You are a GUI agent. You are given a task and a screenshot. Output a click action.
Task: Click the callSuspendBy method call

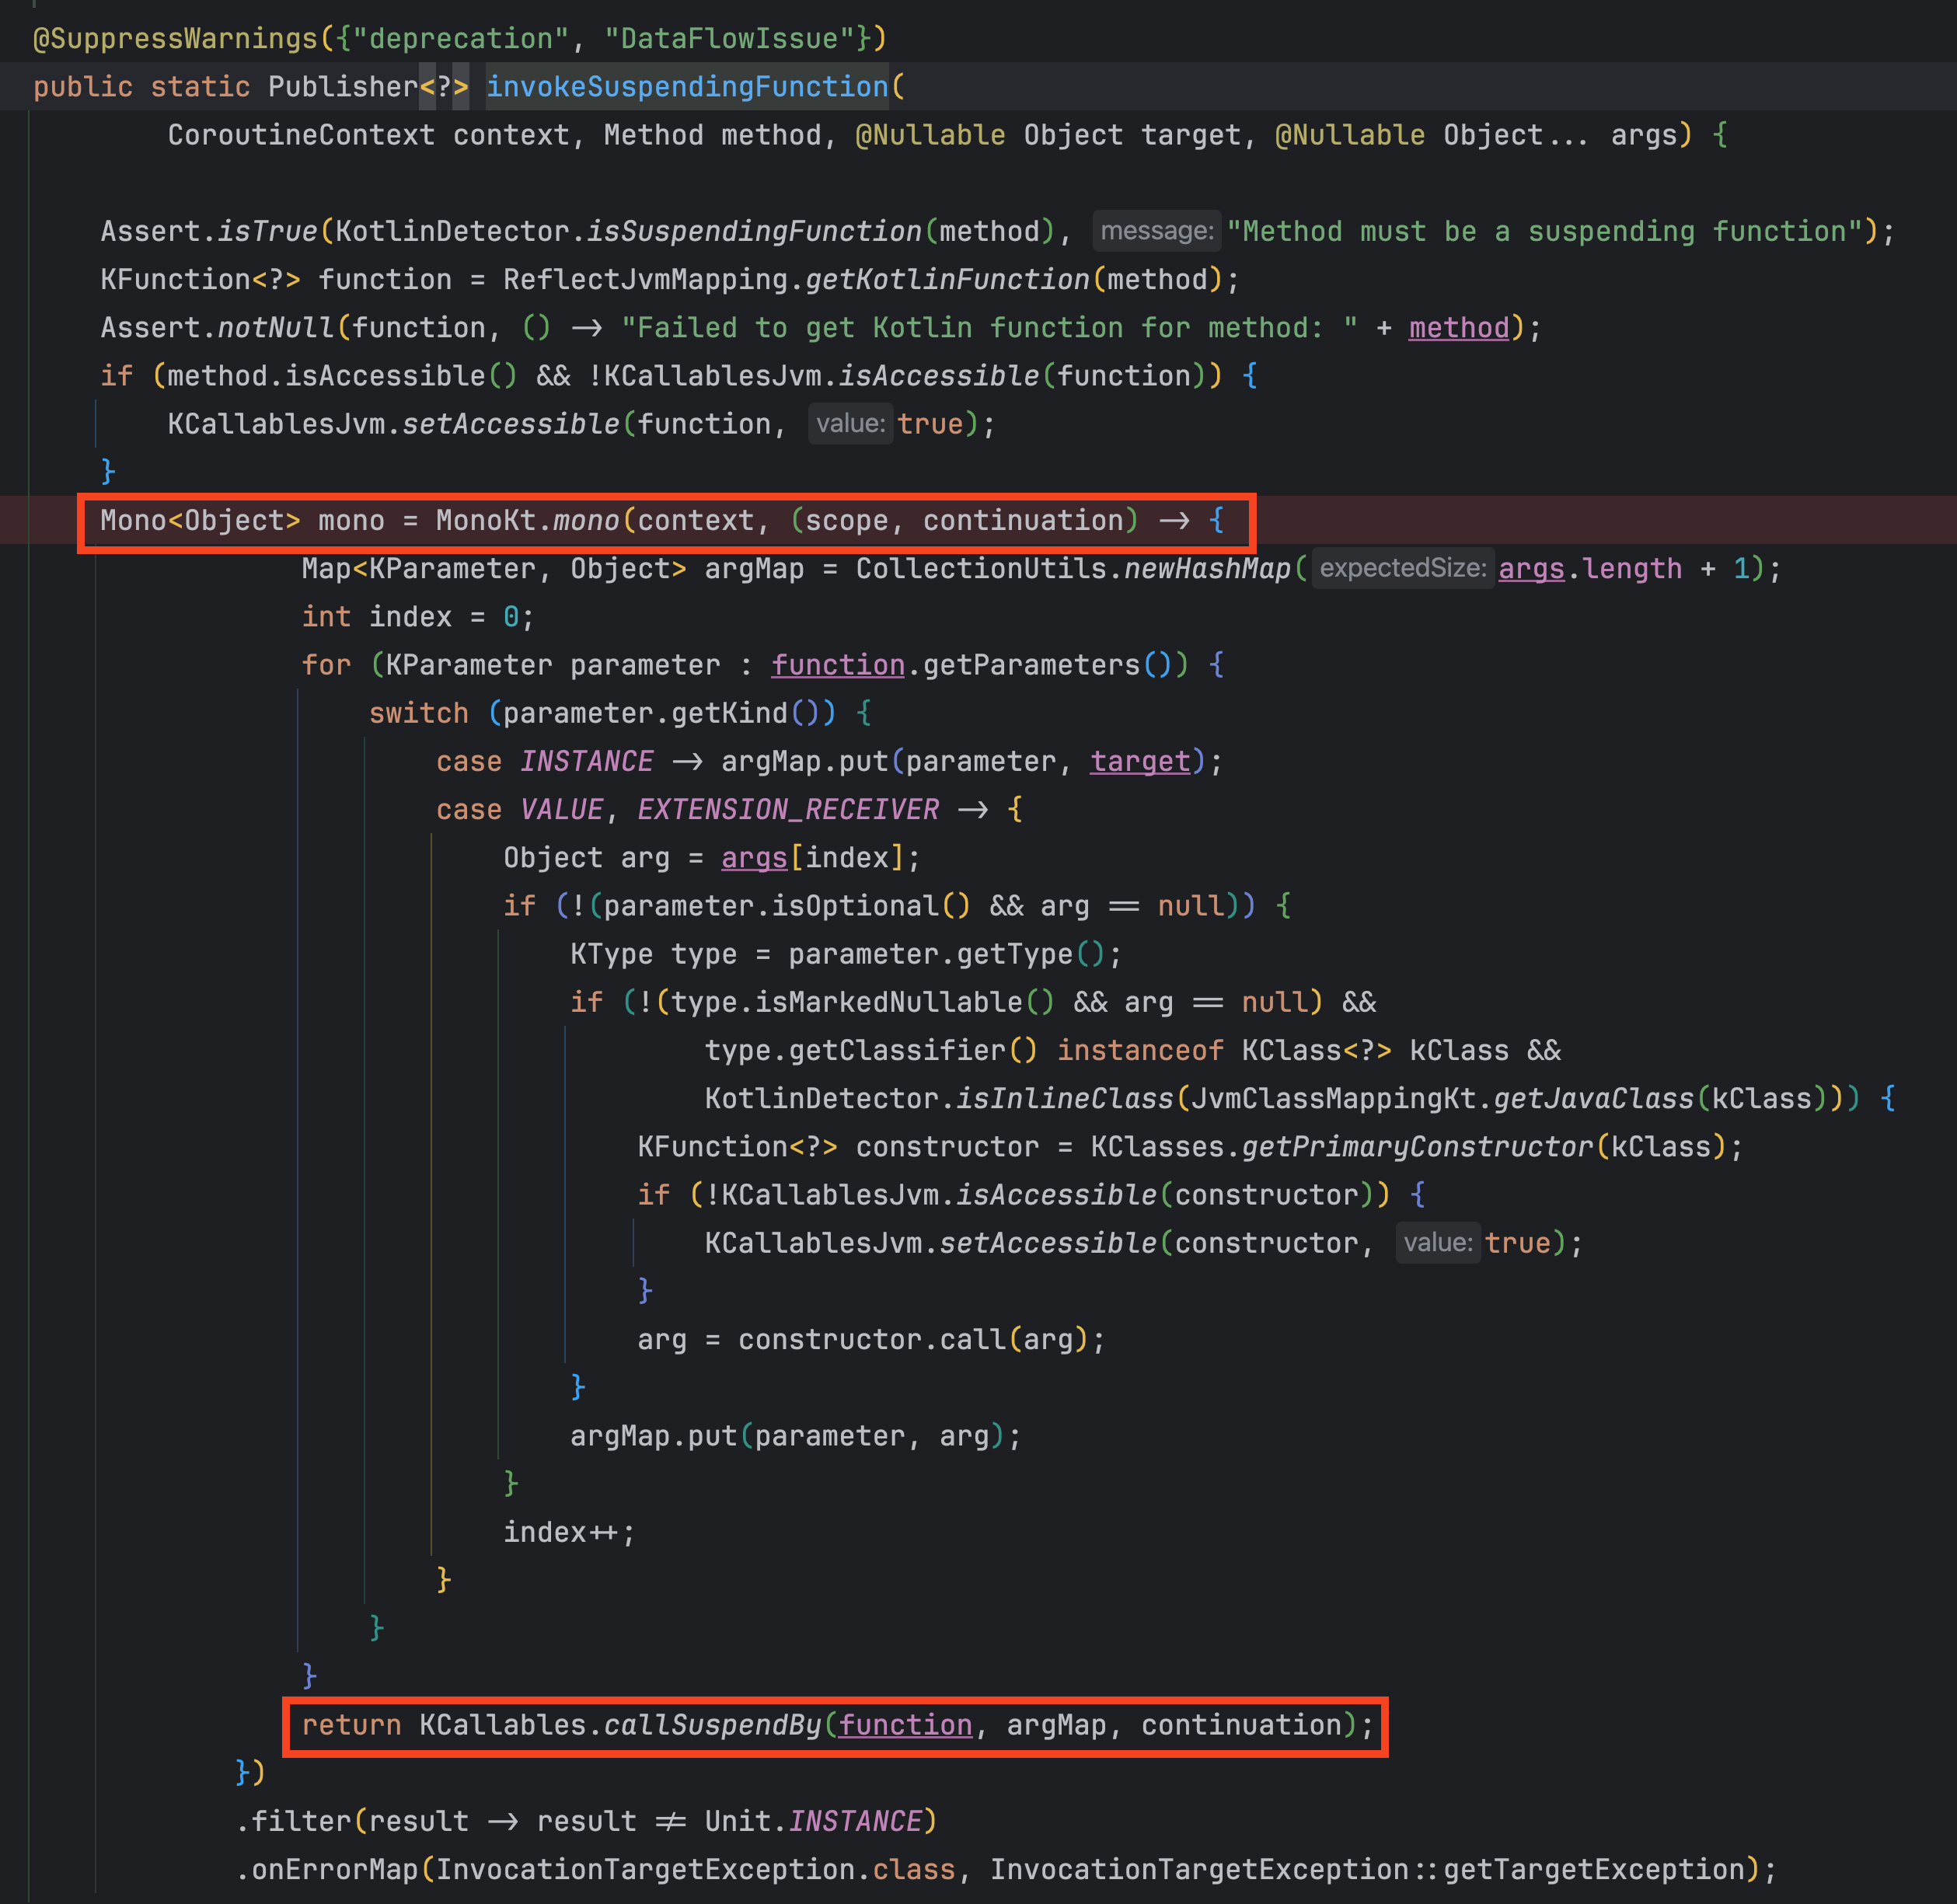(712, 1725)
